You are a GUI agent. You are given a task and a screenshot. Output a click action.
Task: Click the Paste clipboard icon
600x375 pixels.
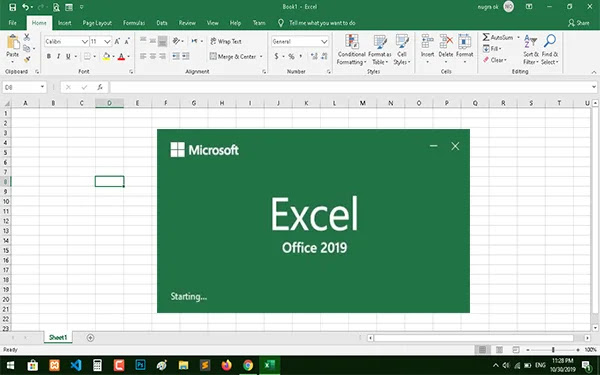coord(13,42)
